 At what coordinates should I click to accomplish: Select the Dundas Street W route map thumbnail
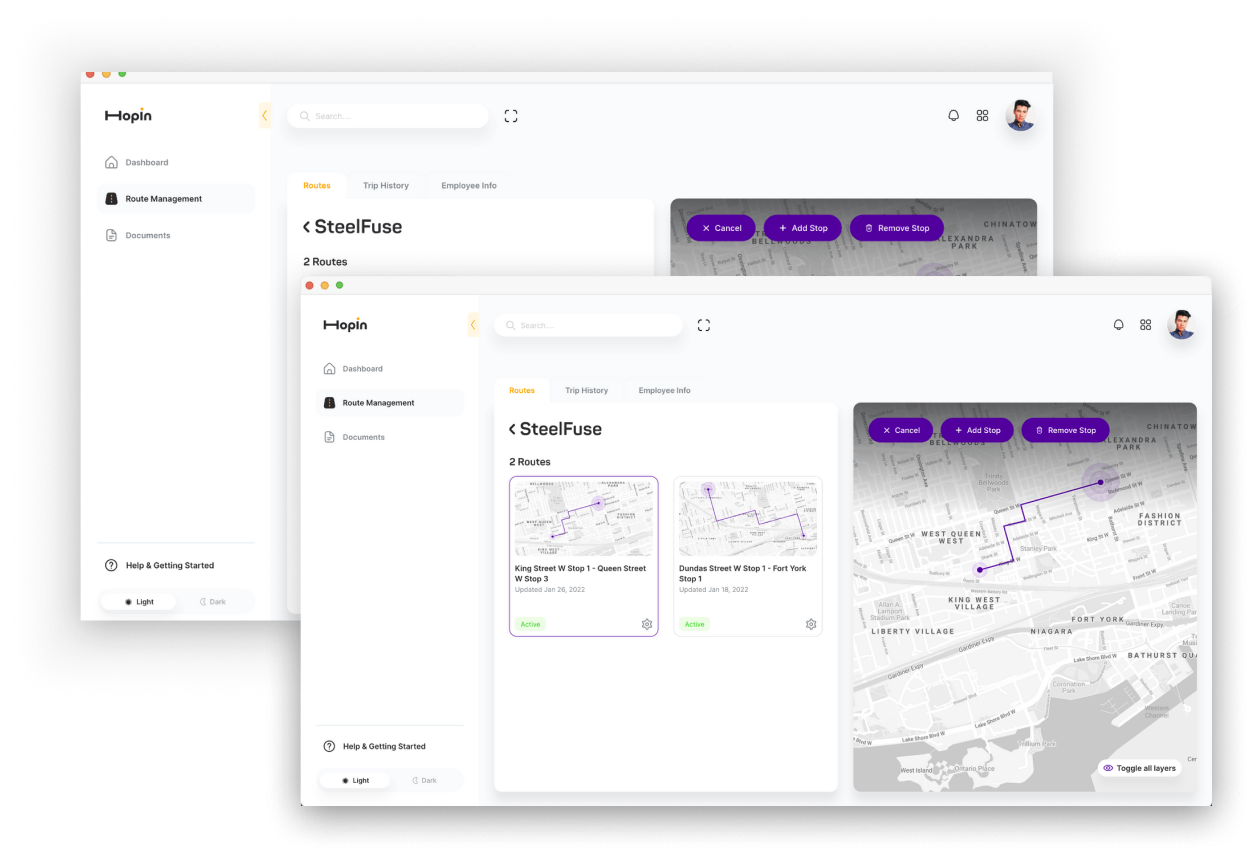click(x=747, y=517)
